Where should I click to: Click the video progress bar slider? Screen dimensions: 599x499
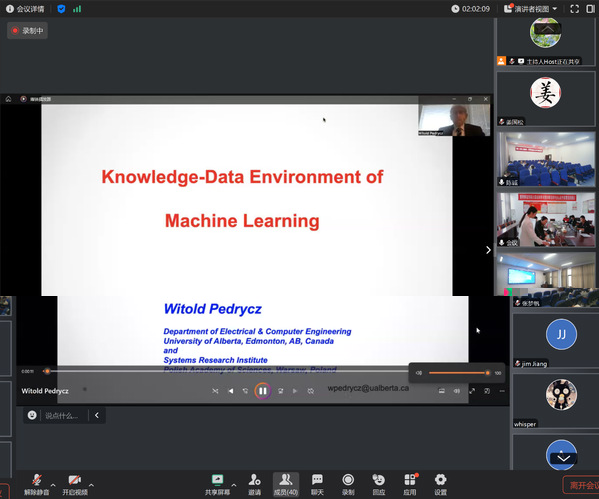tap(225, 371)
